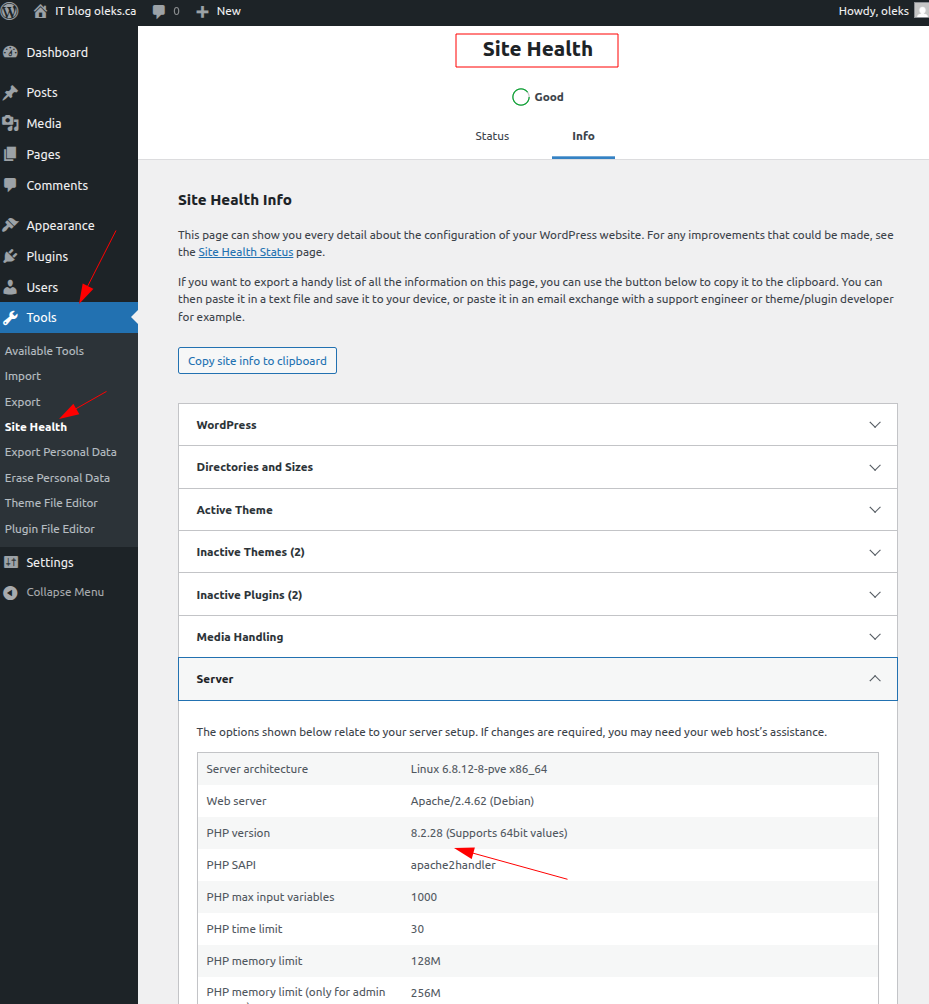Expand the WordPress section
The image size is (929, 1004).
(538, 425)
